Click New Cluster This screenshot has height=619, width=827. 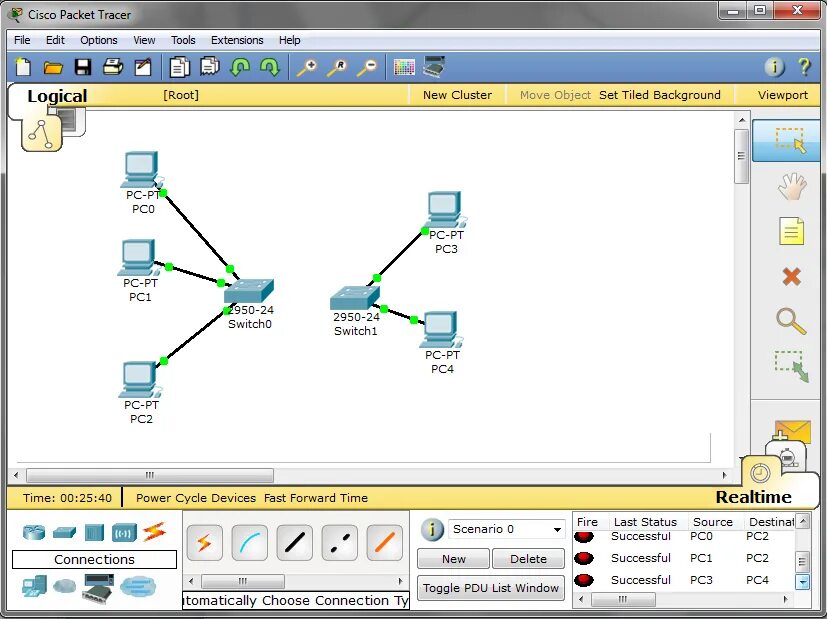click(457, 95)
